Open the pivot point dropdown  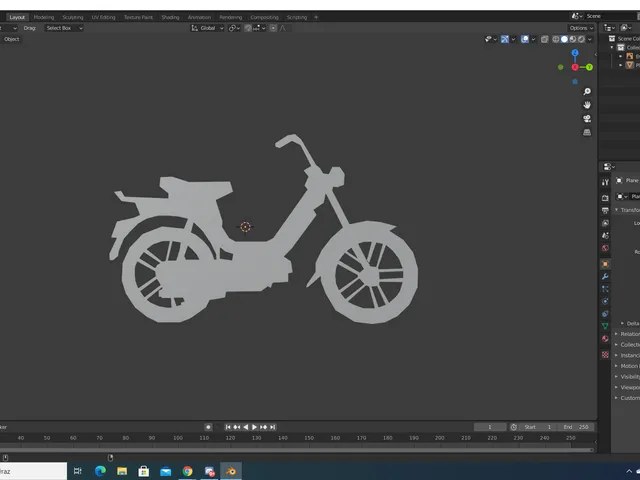tap(234, 28)
